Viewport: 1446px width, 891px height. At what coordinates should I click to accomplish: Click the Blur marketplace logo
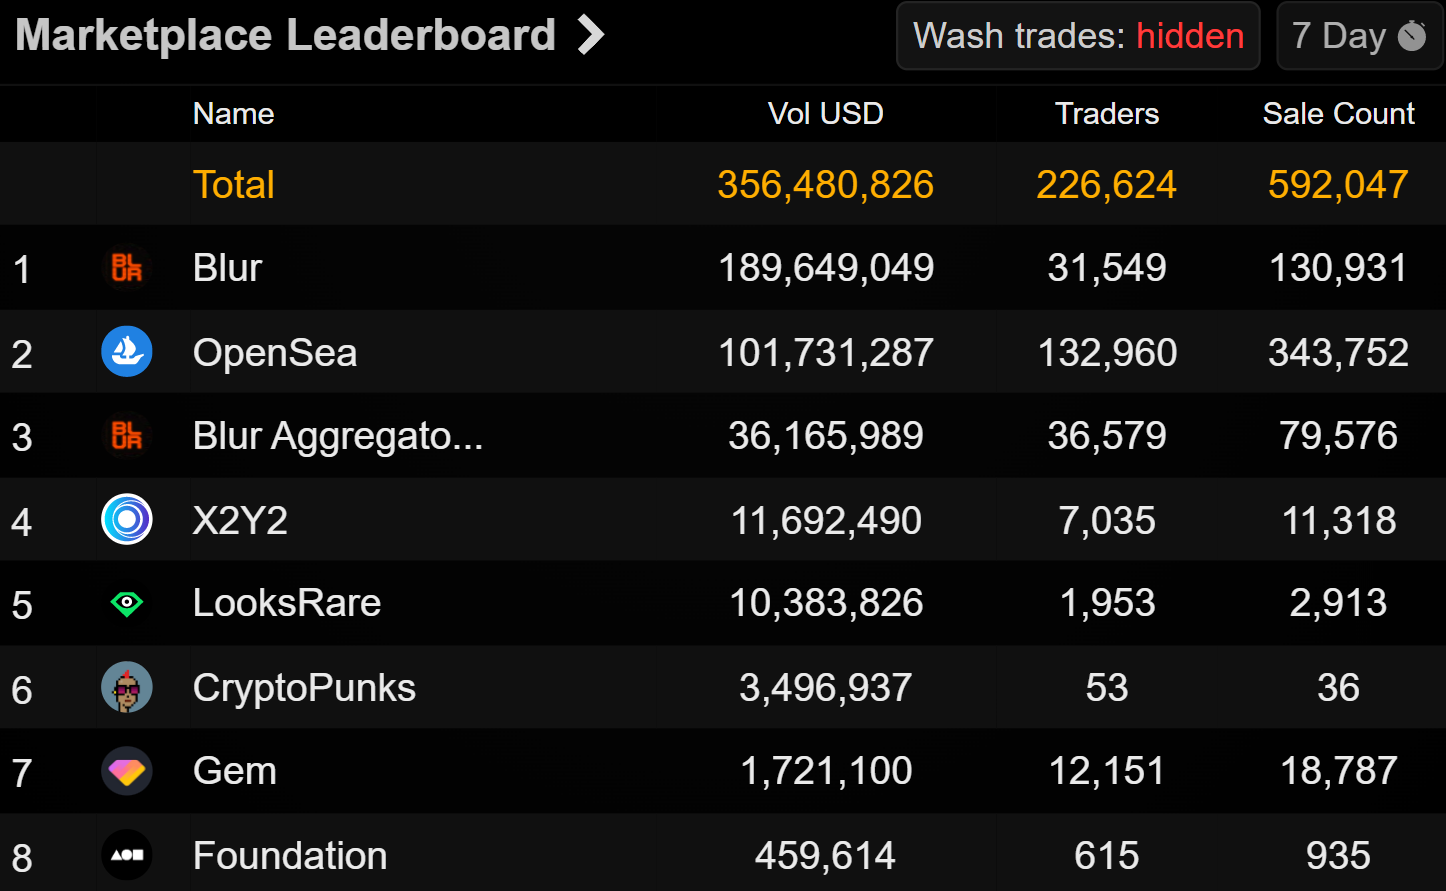126,267
